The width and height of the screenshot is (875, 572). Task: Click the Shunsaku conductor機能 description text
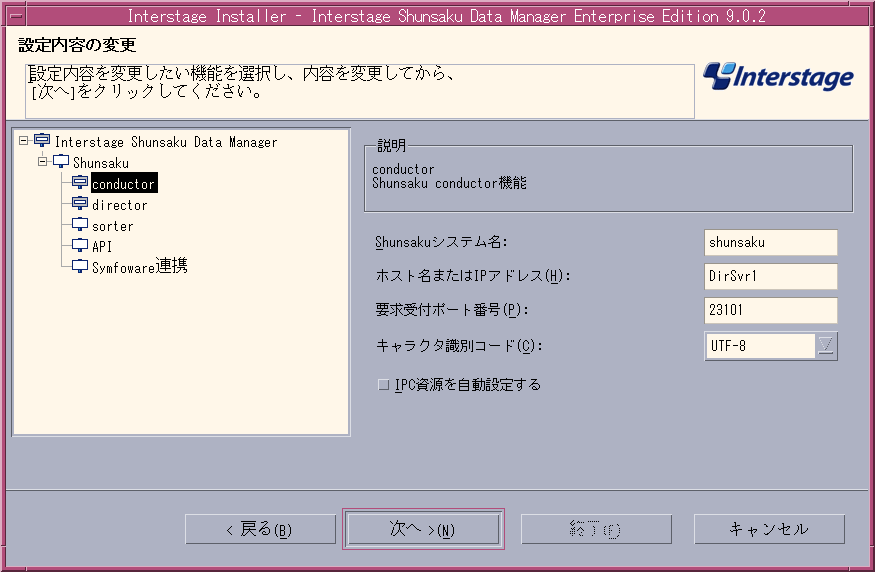tap(449, 183)
